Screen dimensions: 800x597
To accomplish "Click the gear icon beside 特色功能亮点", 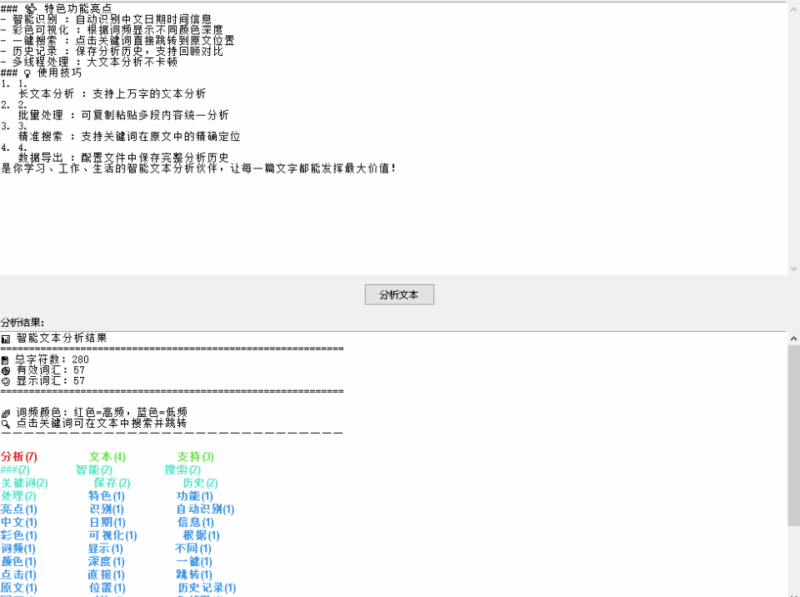I will tap(30, 8).
